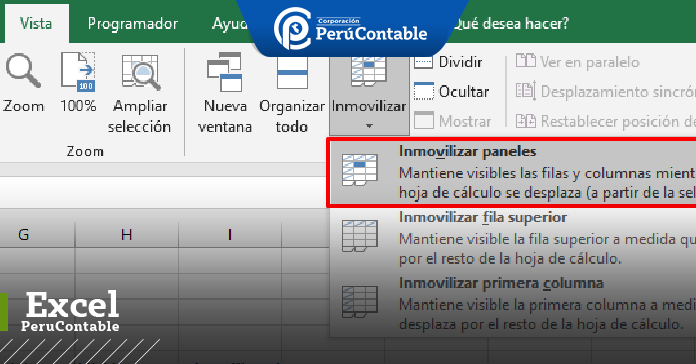
Task: Set zoom to 100% icon
Action: [78, 71]
